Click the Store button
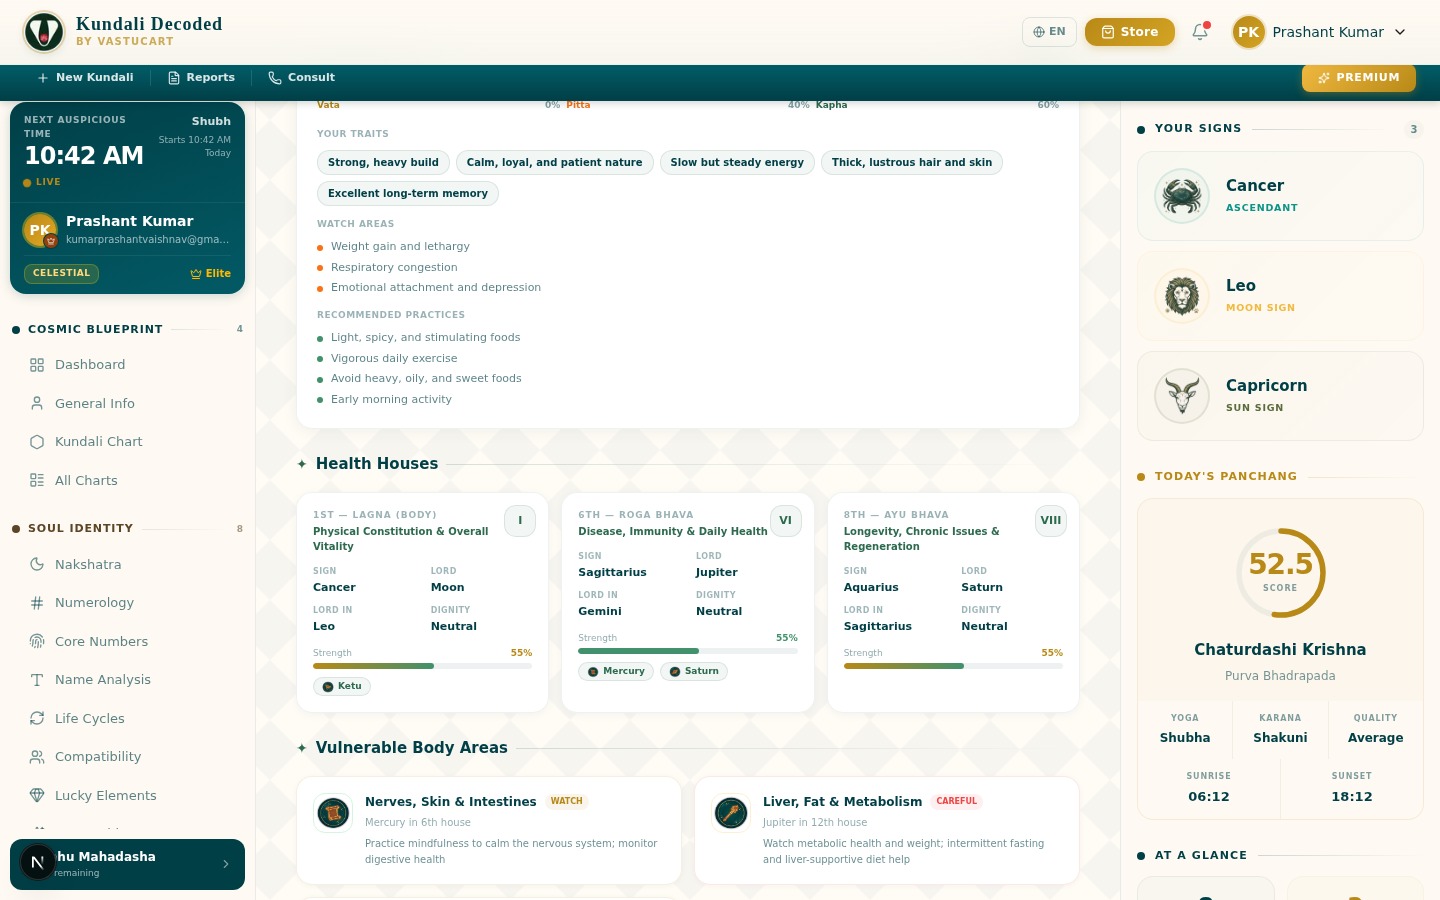This screenshot has width=1440, height=900. point(1129,32)
